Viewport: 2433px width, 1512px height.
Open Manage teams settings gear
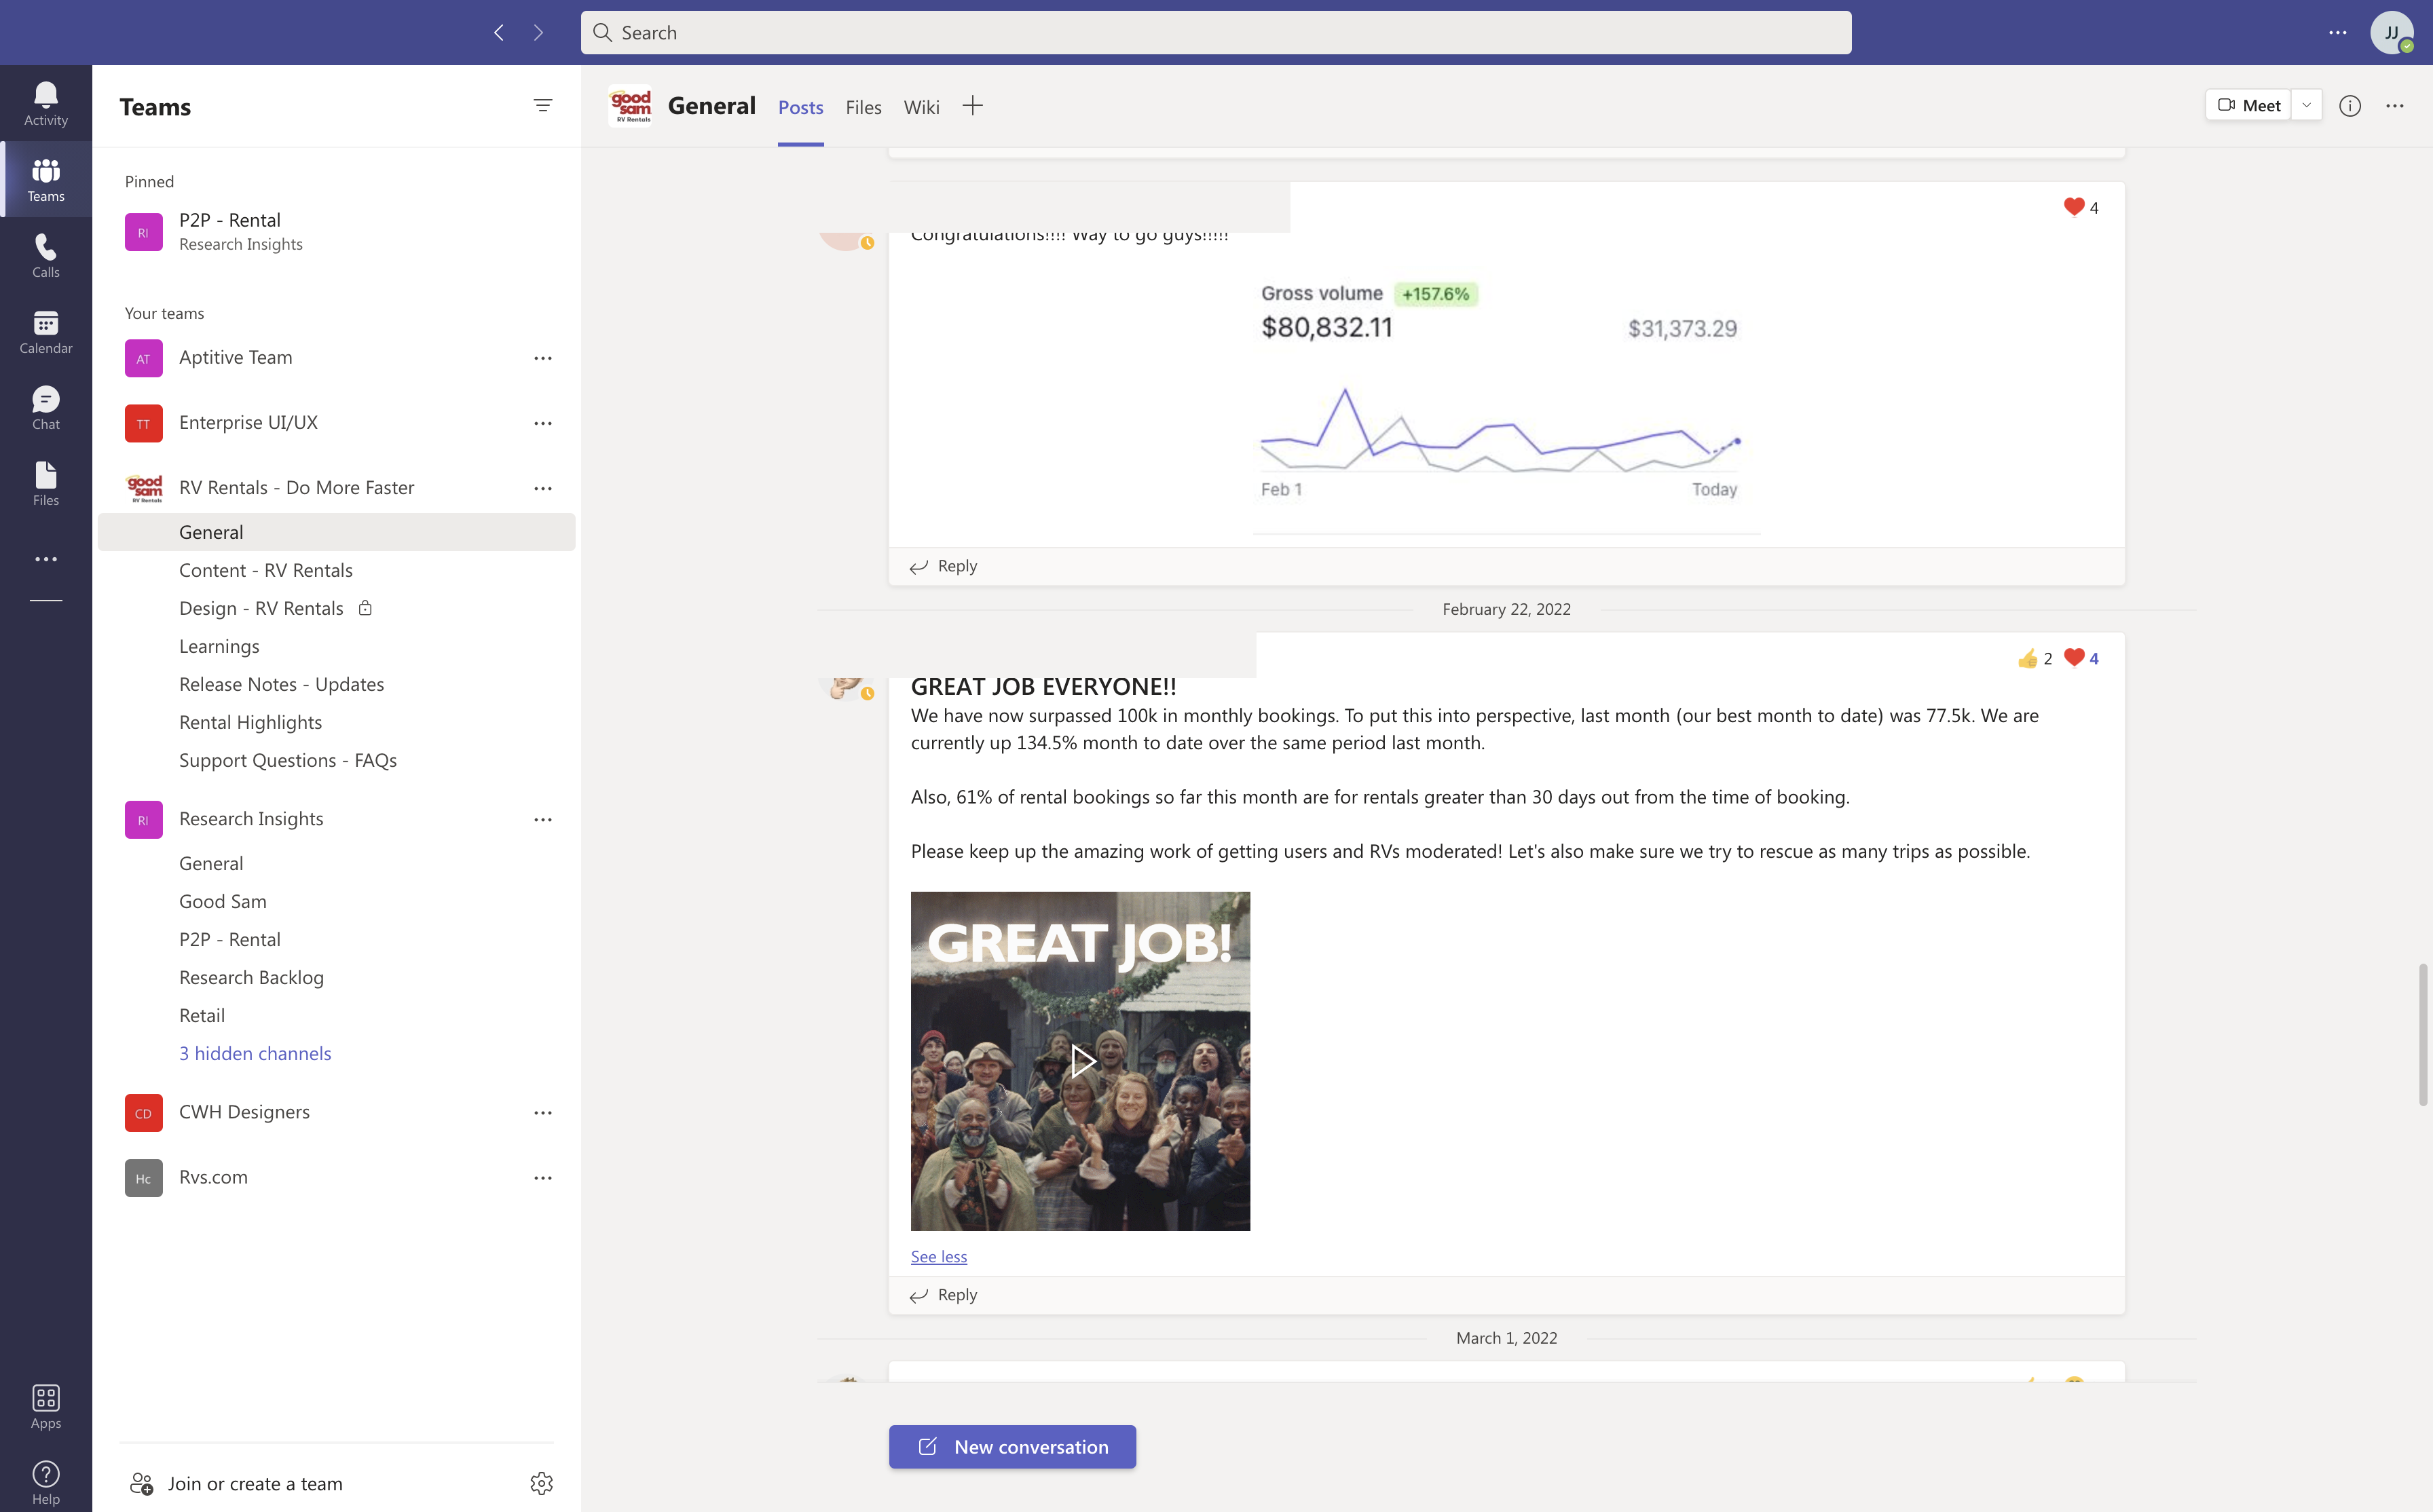coord(541,1483)
